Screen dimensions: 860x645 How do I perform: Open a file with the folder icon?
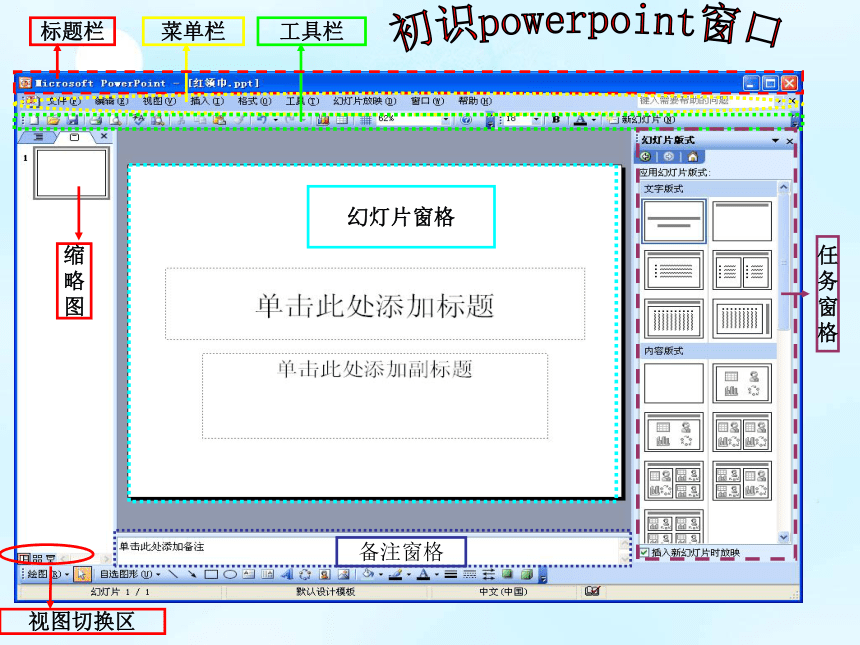tap(53, 120)
